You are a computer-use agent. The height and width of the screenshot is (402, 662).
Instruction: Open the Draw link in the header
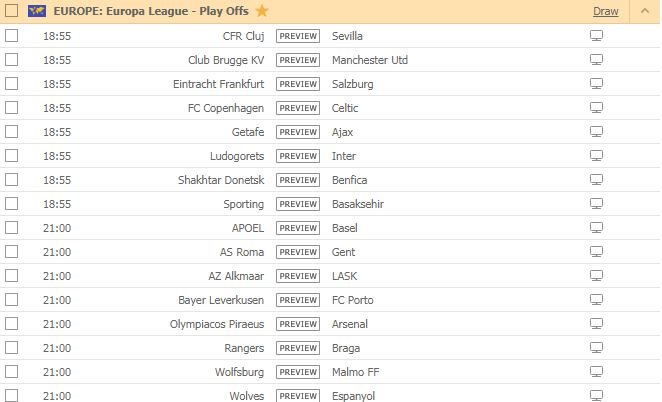coord(605,11)
